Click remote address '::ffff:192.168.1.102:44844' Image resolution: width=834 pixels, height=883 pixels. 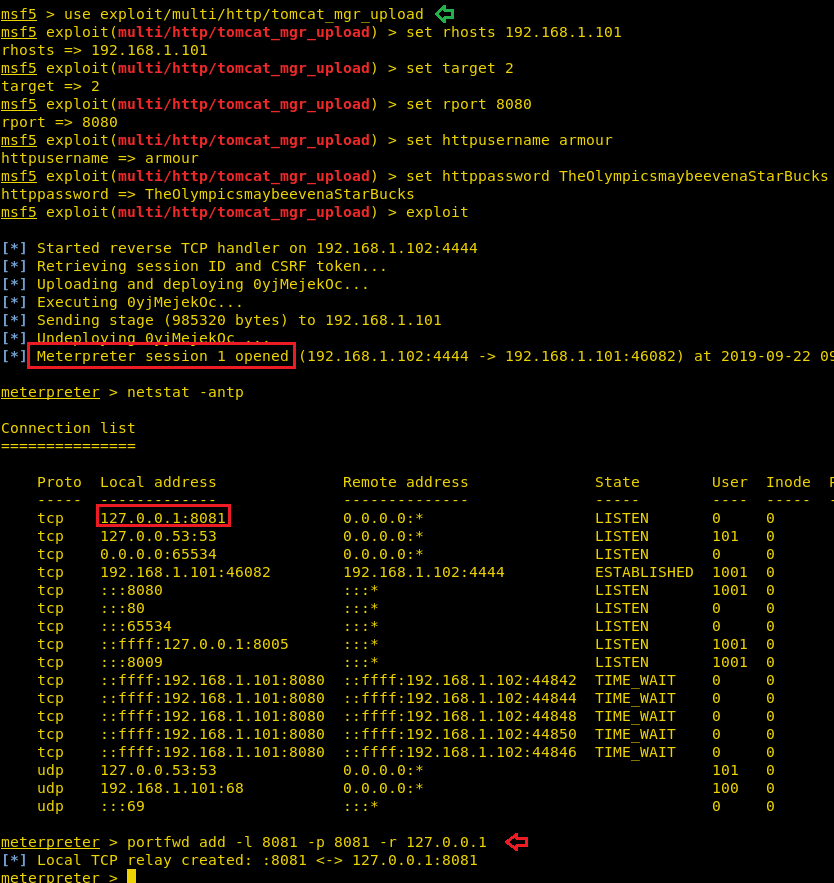[460, 698]
